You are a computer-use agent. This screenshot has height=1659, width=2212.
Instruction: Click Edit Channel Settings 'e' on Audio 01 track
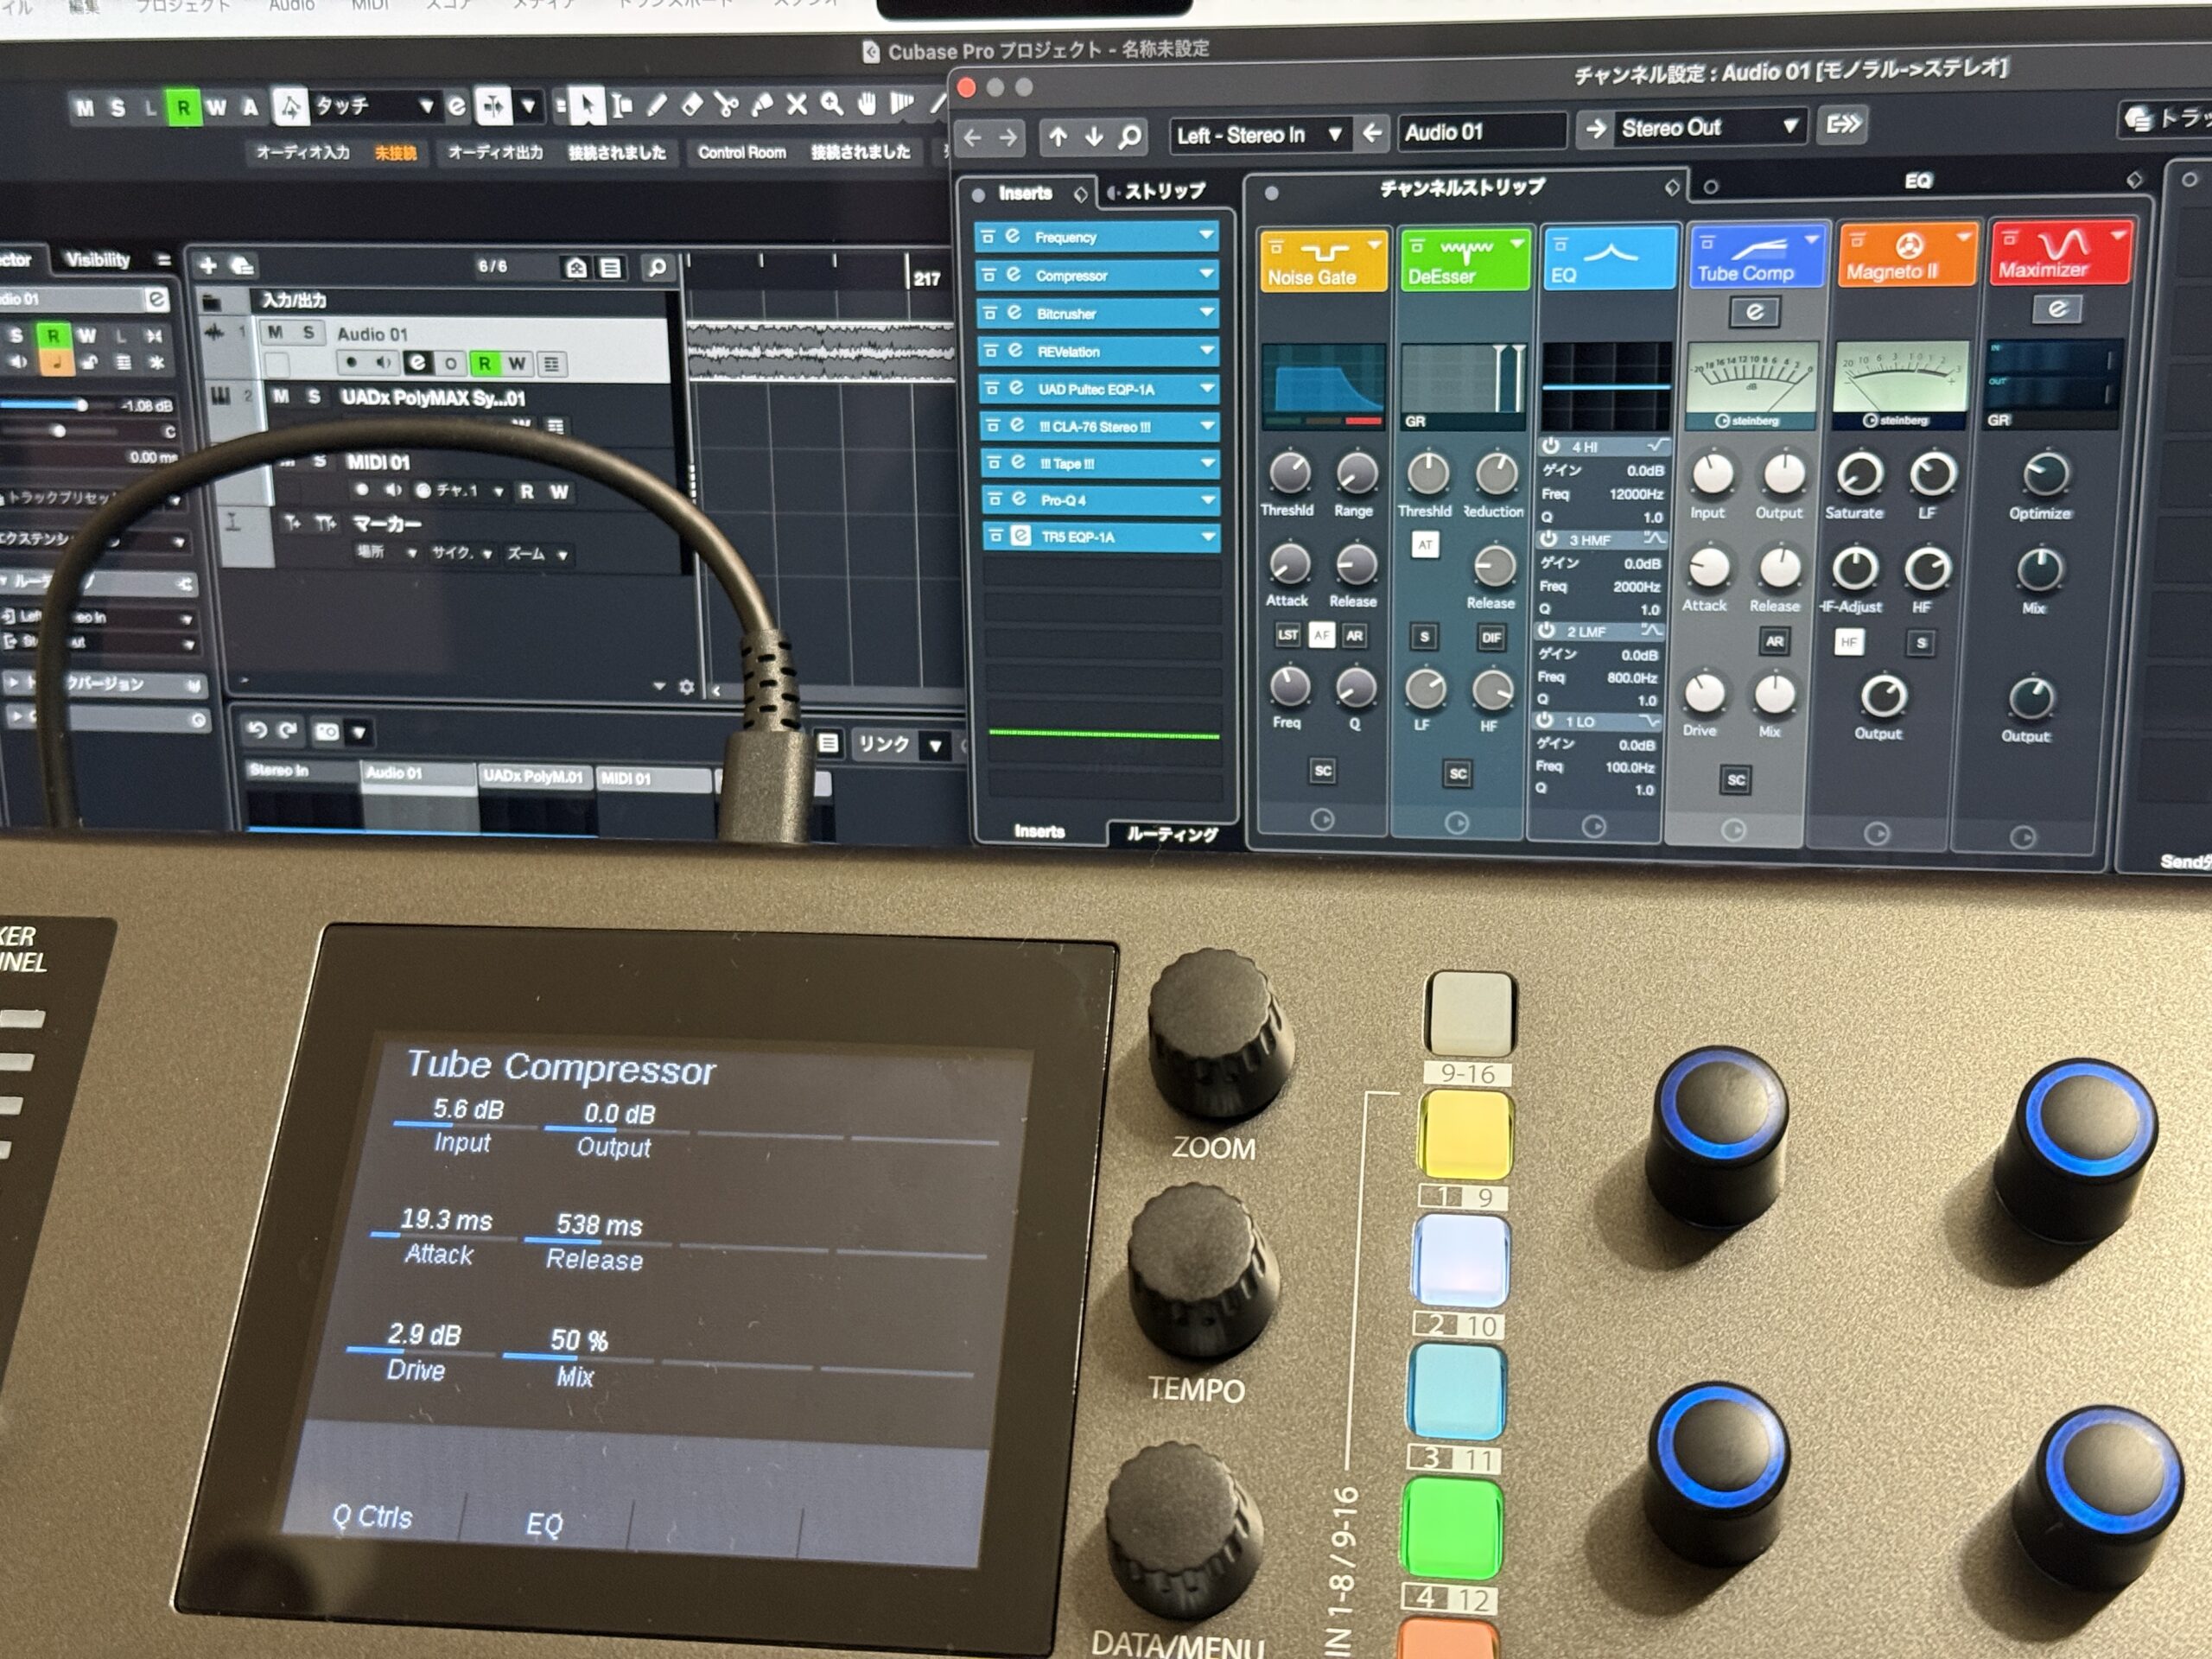(417, 363)
